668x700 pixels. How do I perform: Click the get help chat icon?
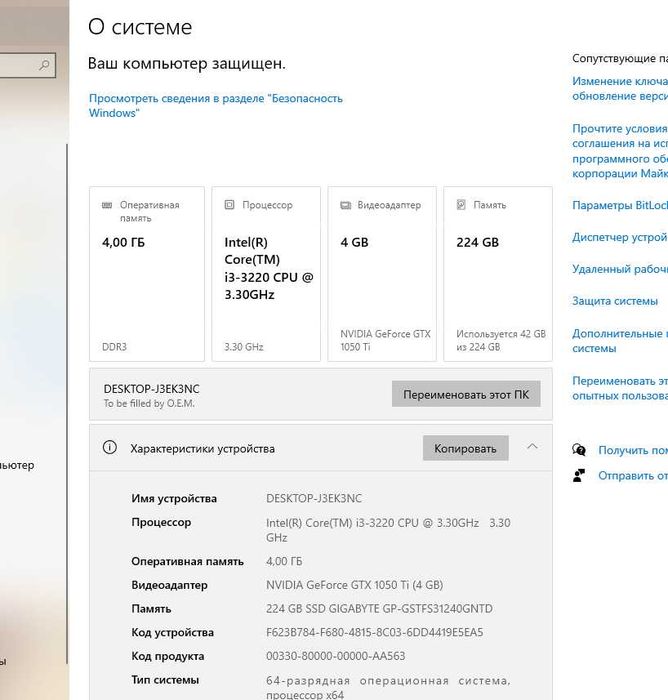[x=579, y=450]
